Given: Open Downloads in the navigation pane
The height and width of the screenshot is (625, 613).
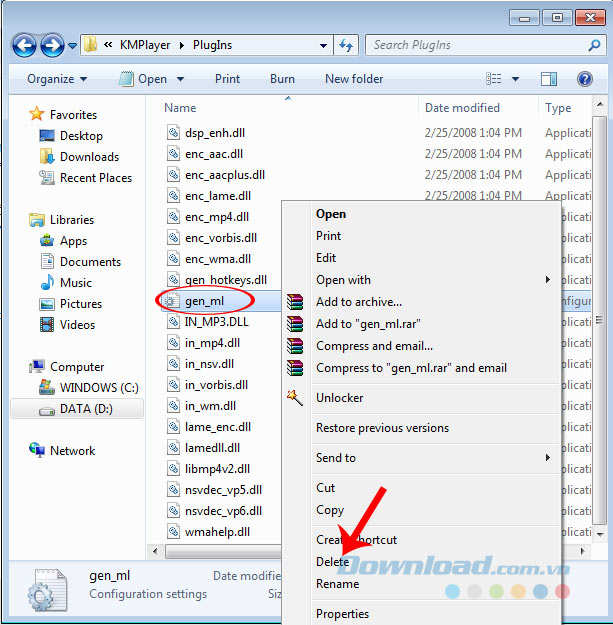Looking at the screenshot, I should point(79,157).
